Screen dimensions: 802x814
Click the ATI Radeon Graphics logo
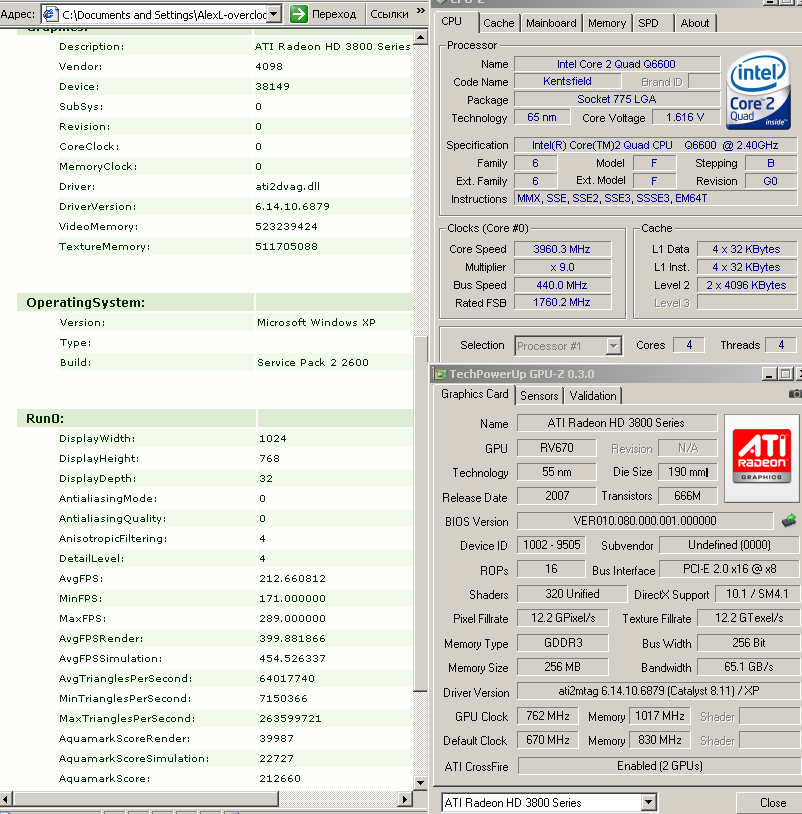(762, 457)
